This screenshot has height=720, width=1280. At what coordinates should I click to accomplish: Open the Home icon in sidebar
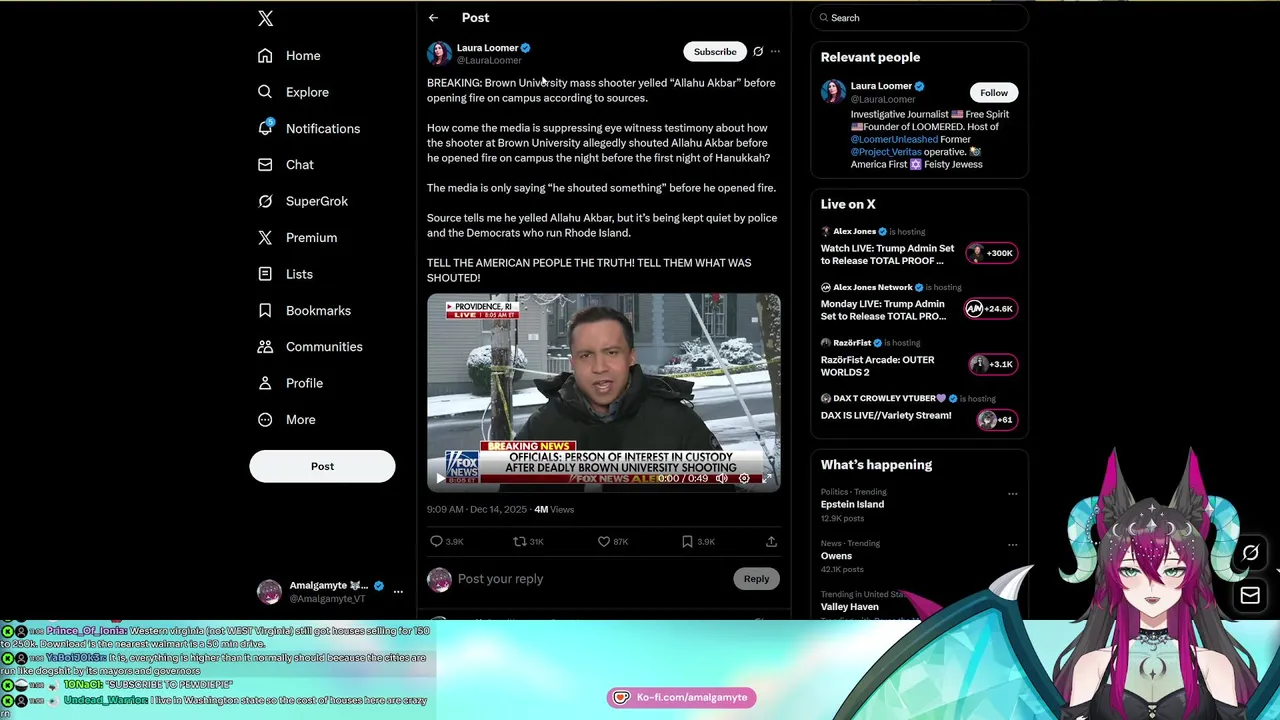[265, 56]
